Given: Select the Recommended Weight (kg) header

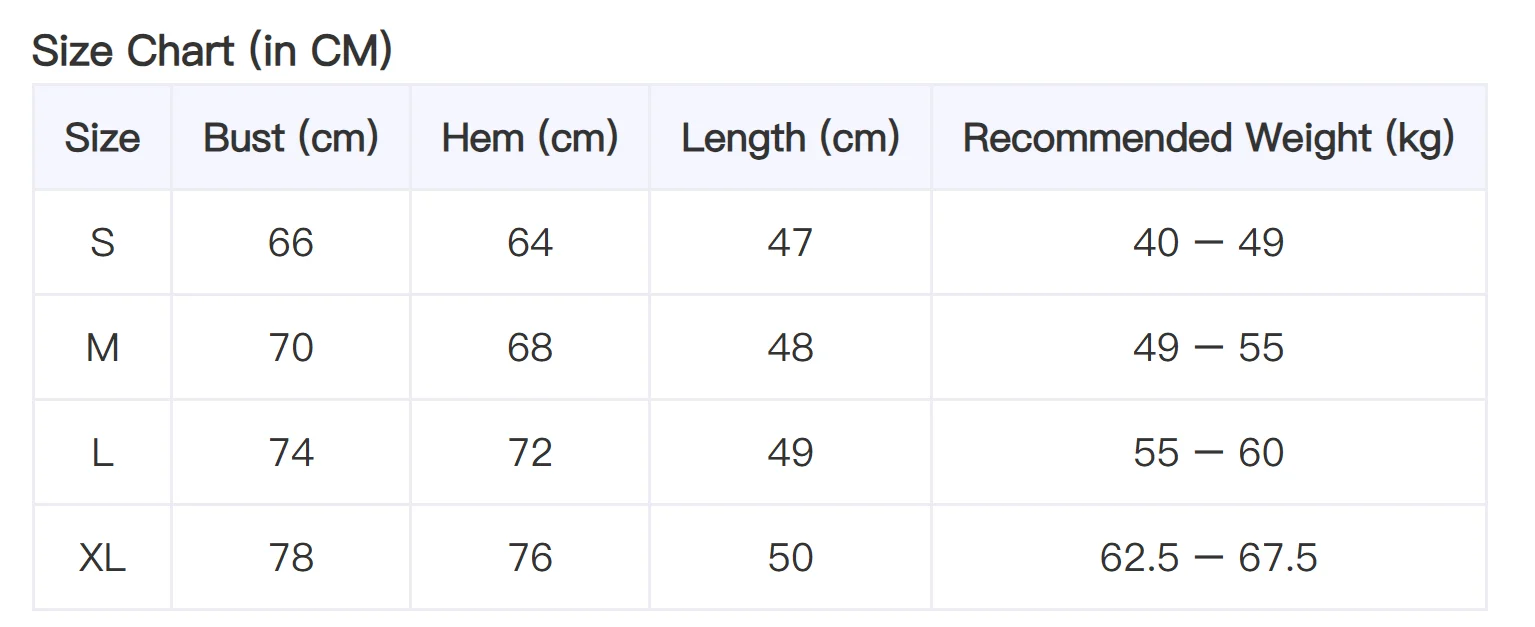Looking at the screenshot, I should (1208, 138).
